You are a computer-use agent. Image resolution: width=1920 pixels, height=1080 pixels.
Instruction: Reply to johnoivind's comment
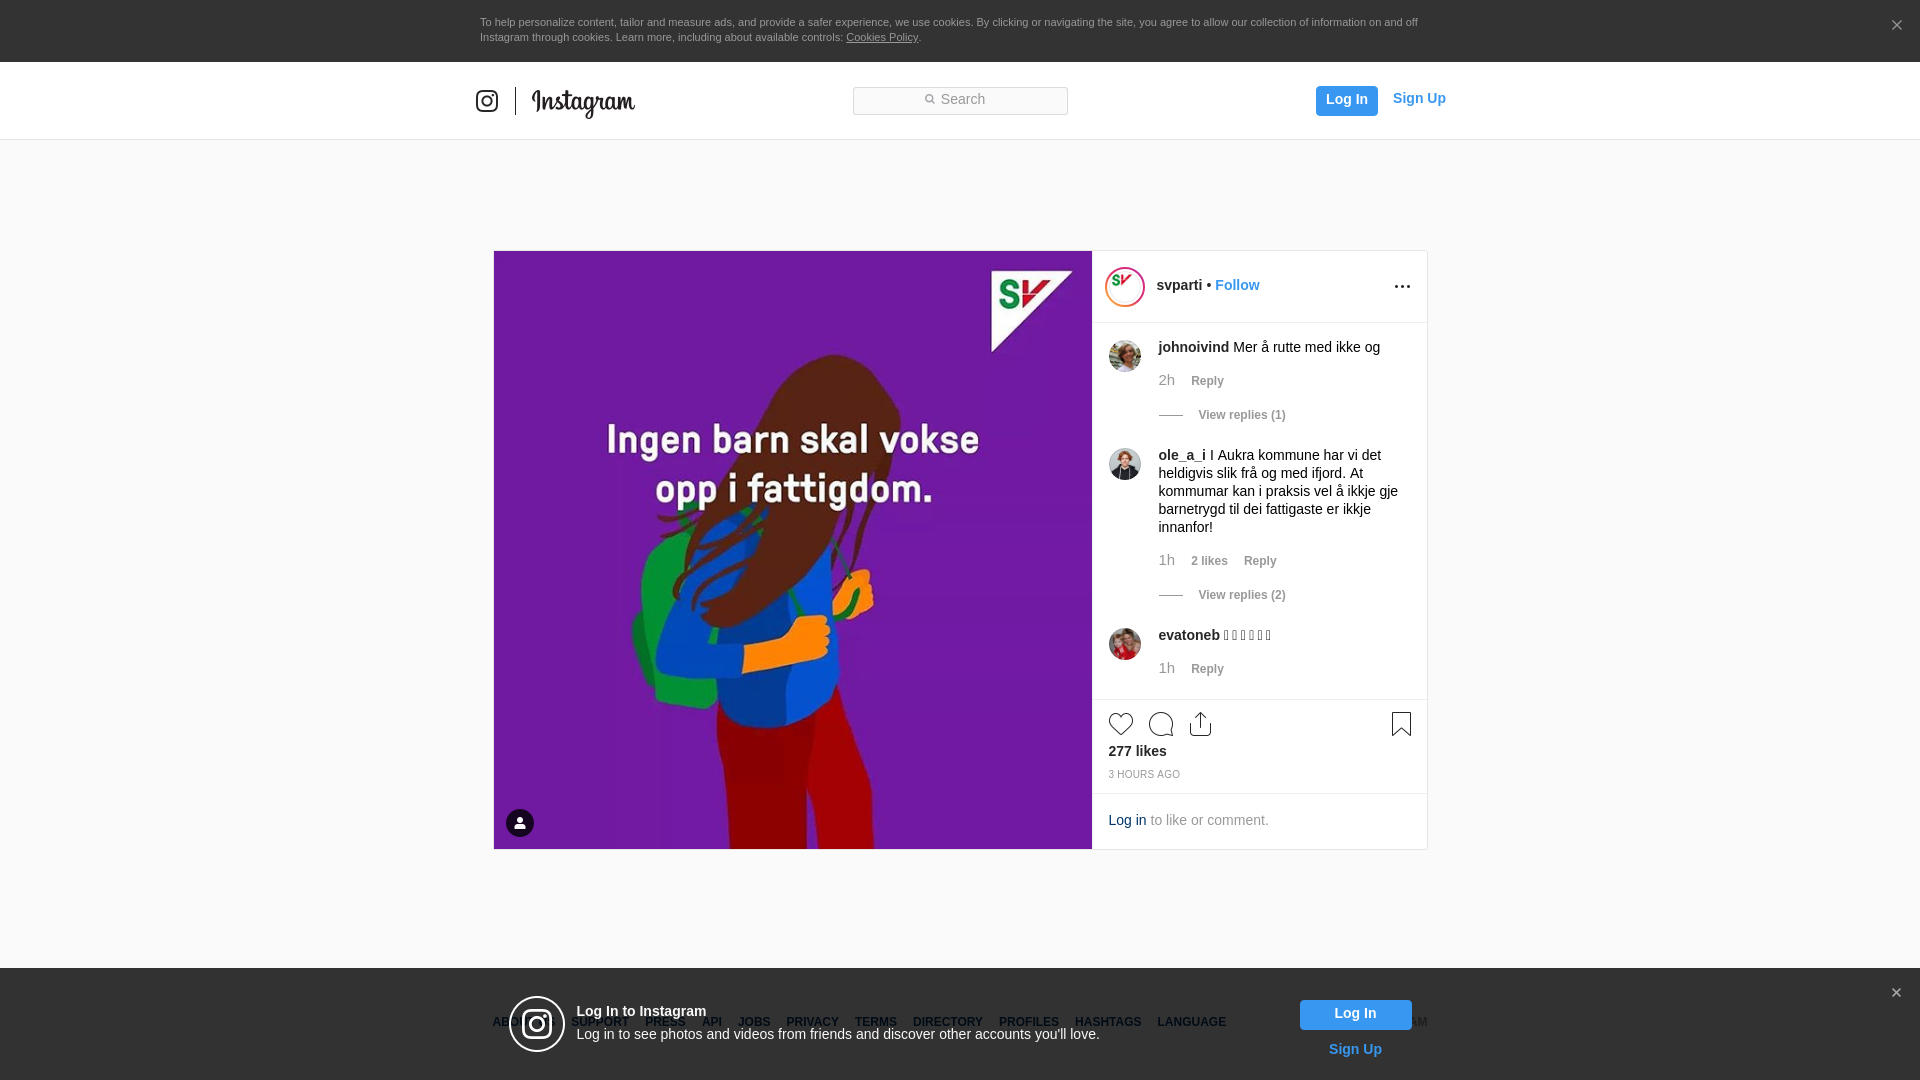[x=1207, y=381]
